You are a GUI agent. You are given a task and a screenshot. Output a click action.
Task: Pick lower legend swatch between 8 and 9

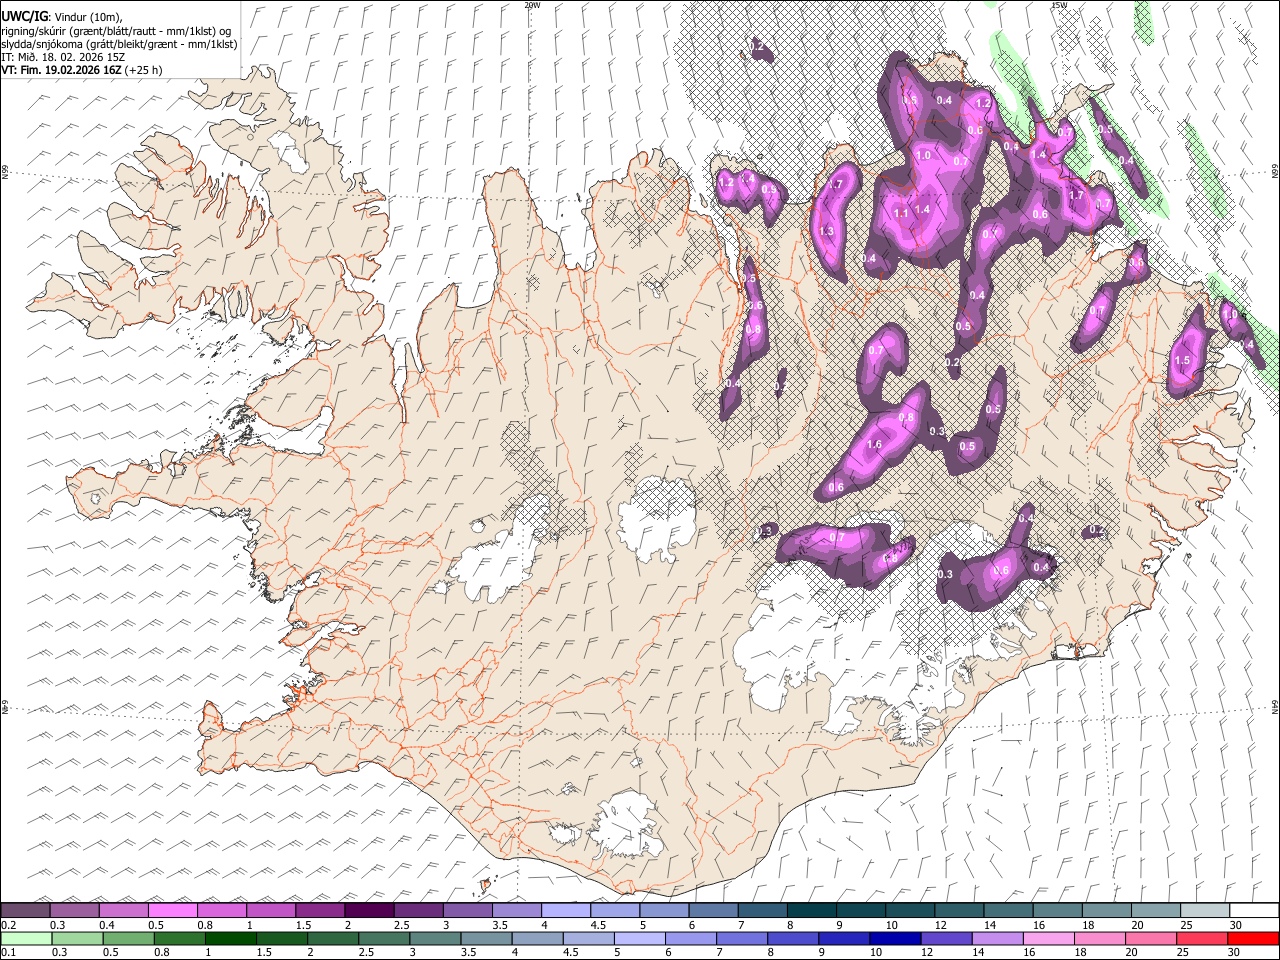point(793,938)
